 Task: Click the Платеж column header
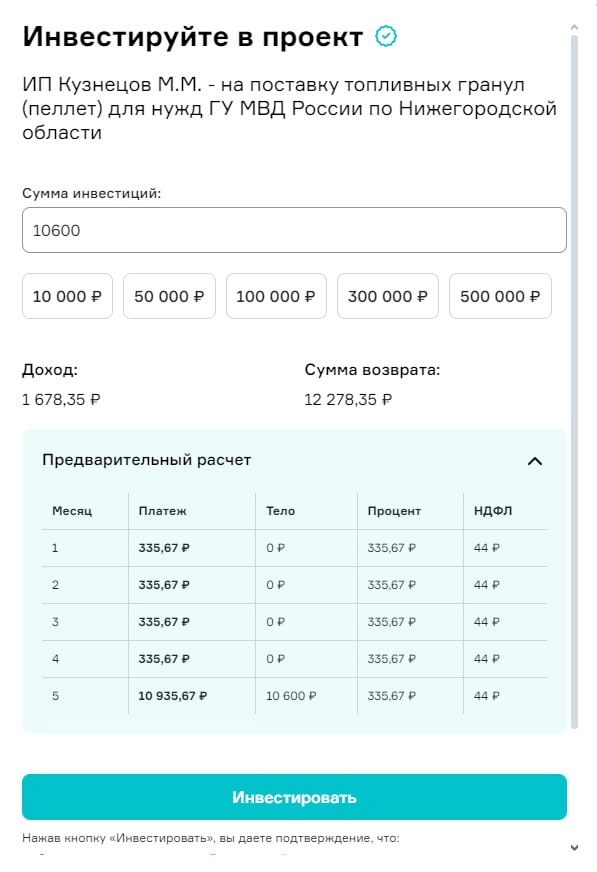162,511
